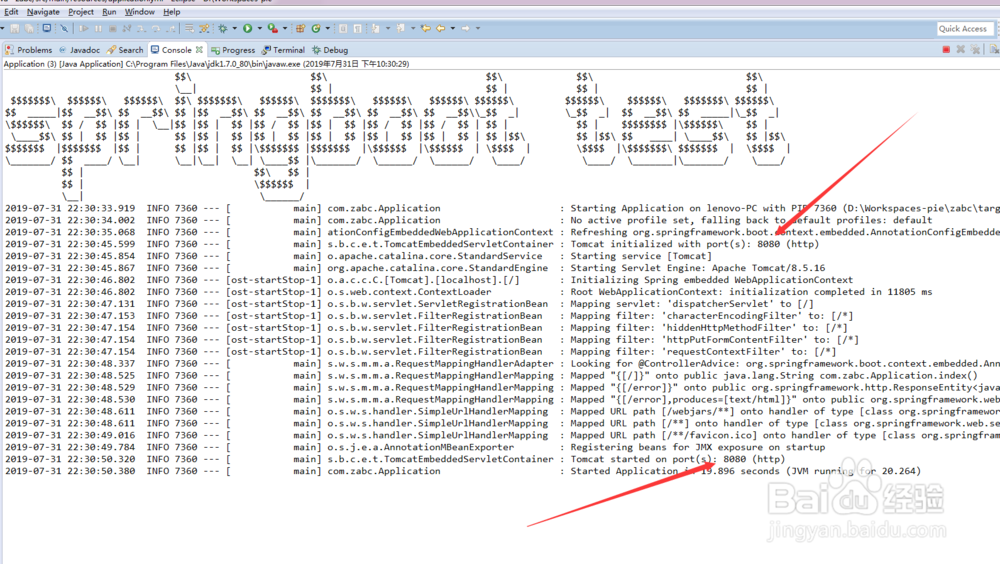Image resolution: width=1000 pixels, height=564 pixels.
Task: Open the Project menu
Action: pos(81,11)
